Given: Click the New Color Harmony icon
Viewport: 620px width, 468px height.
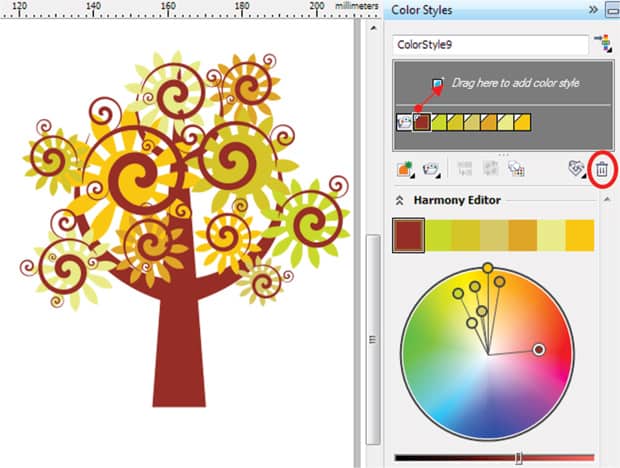Looking at the screenshot, I should 432,170.
